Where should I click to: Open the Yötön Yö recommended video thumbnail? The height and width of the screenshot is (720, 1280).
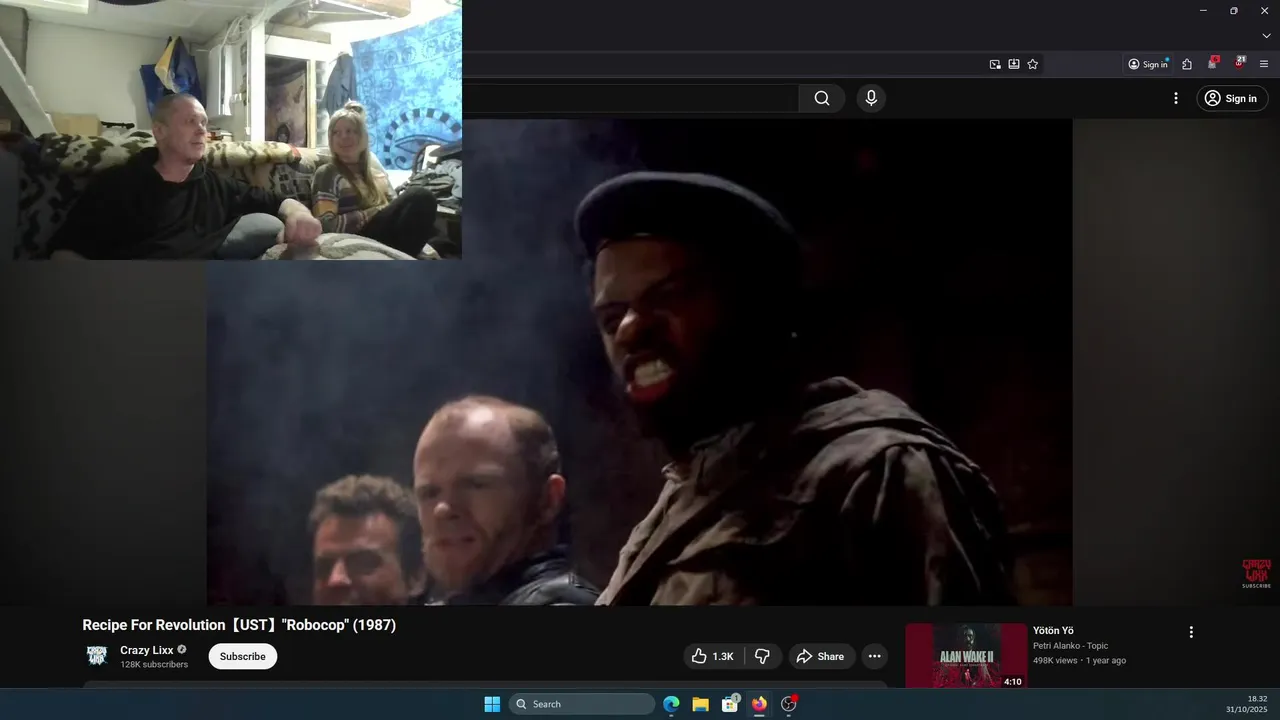[x=966, y=656]
